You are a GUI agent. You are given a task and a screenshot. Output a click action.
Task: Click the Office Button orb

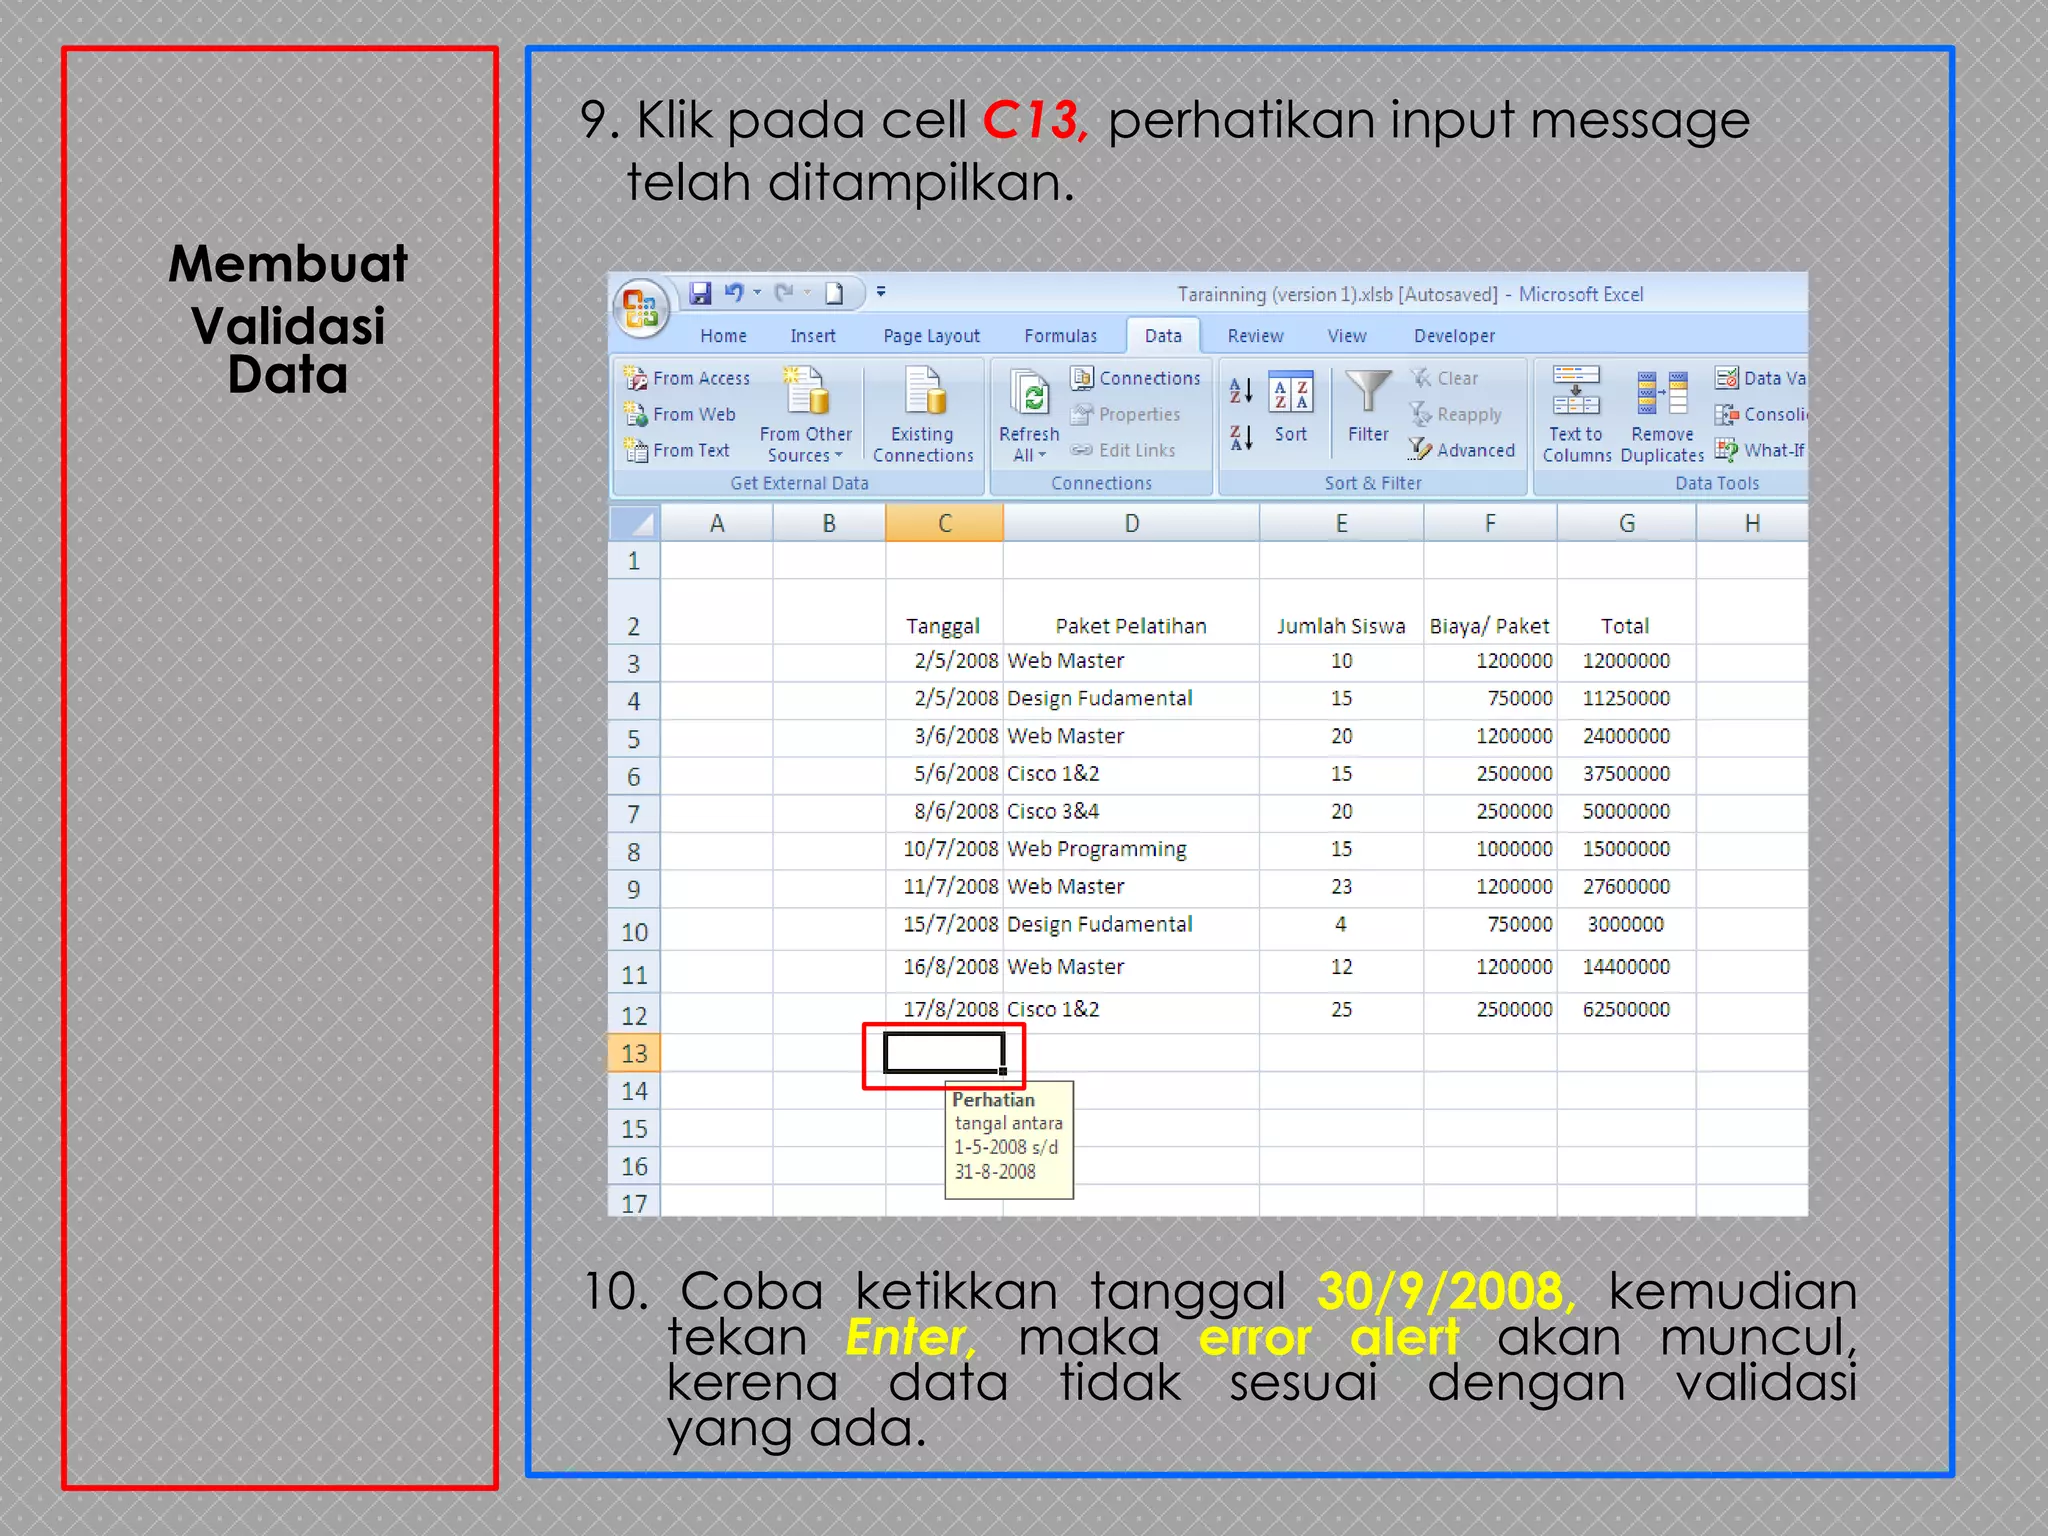coord(640,308)
